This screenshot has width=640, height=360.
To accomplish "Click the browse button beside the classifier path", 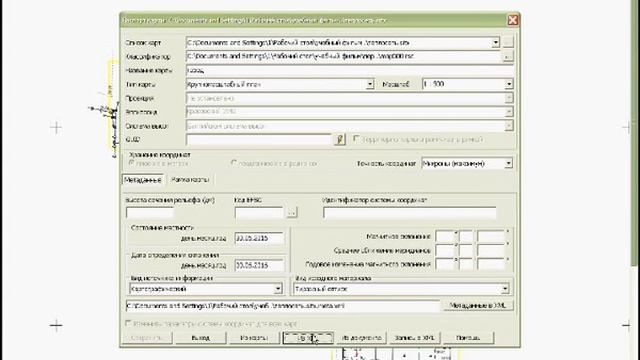I will point(508,56).
